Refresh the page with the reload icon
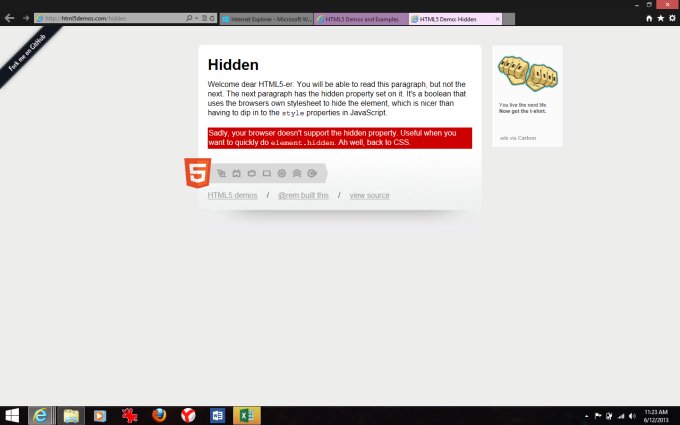The image size is (680, 425). point(212,18)
